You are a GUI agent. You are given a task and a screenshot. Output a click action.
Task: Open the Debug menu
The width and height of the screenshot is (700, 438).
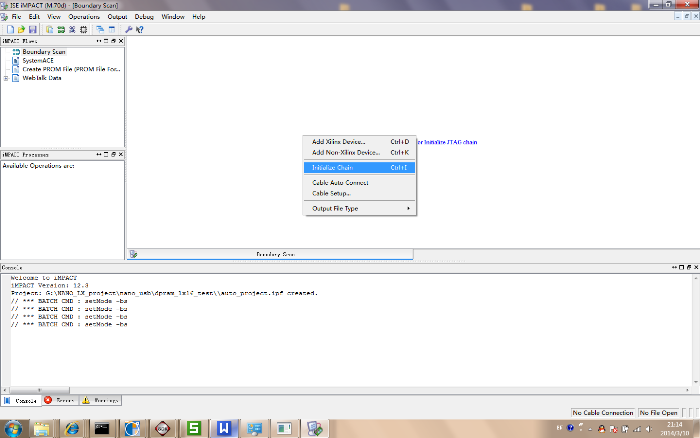[145, 17]
